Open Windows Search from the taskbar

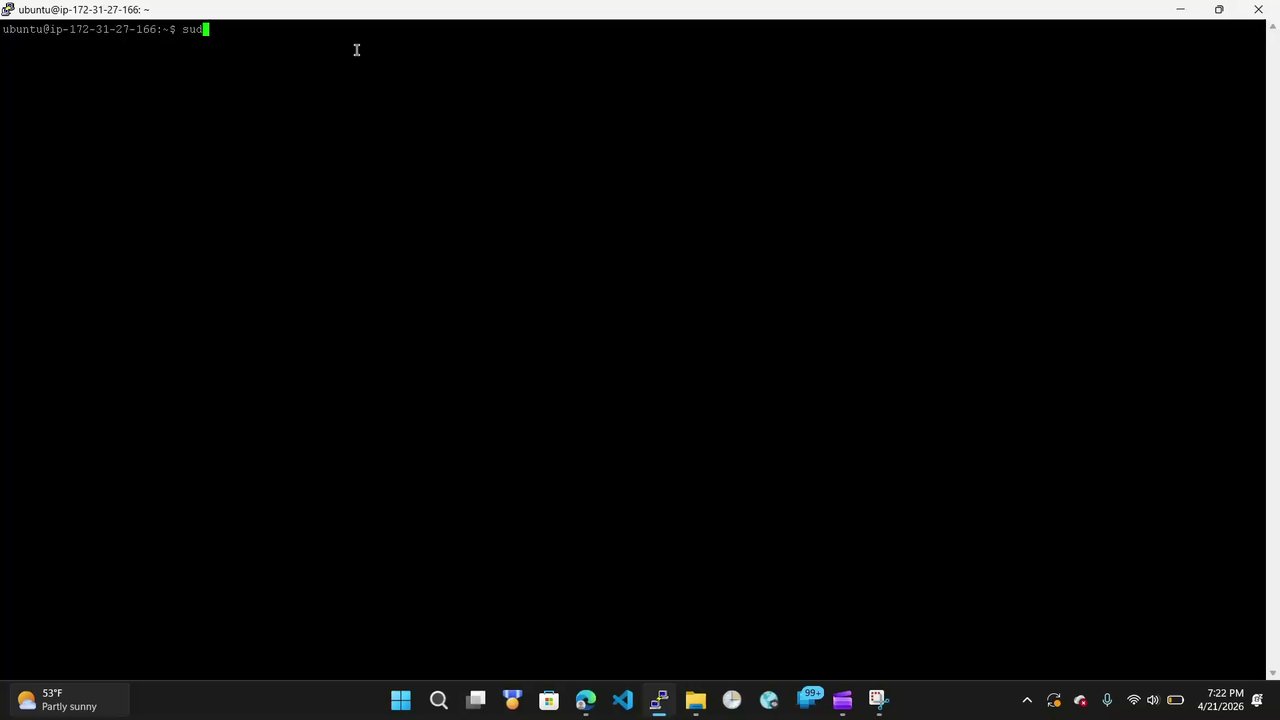(x=438, y=700)
